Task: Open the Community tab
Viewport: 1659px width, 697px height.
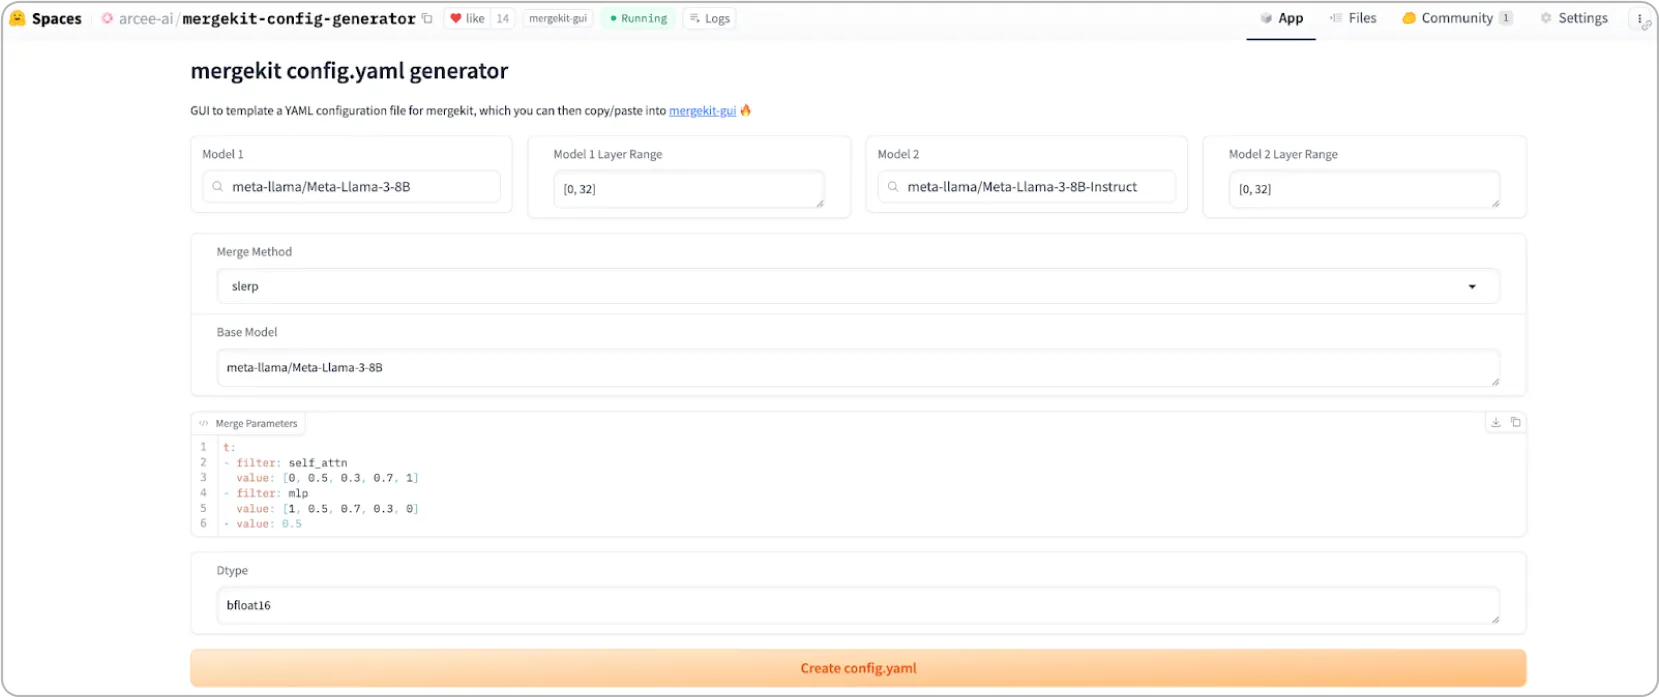Action: tap(1456, 18)
